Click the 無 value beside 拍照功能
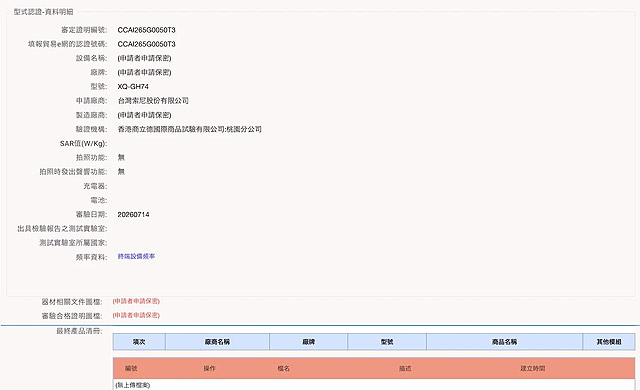Viewport: 640px width, 390px height. point(121,157)
